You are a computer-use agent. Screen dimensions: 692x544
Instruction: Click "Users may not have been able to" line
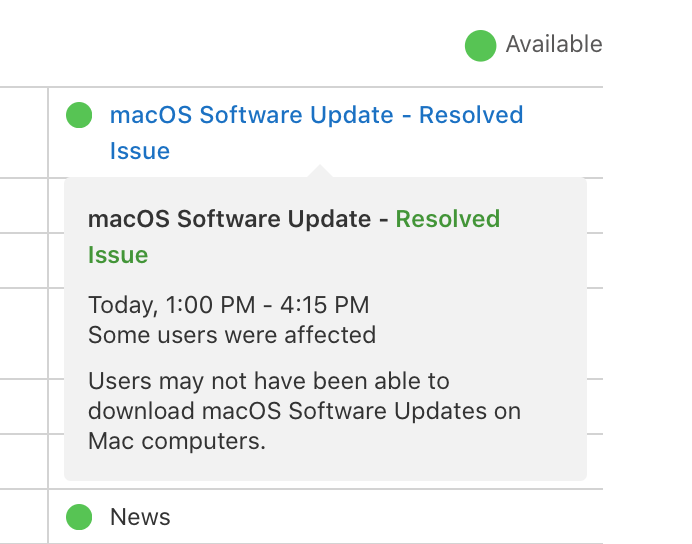[269, 382]
